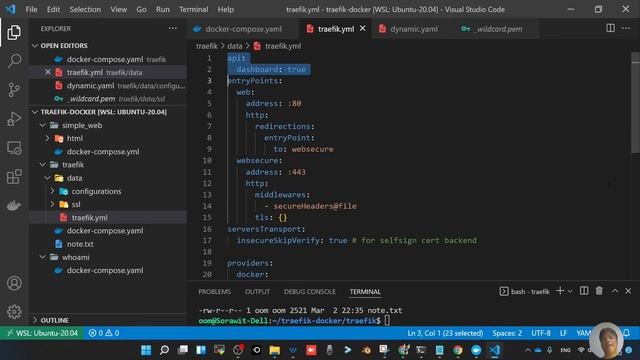The width and height of the screenshot is (640, 360).
Task: Open the Help menu
Action: [226, 9]
